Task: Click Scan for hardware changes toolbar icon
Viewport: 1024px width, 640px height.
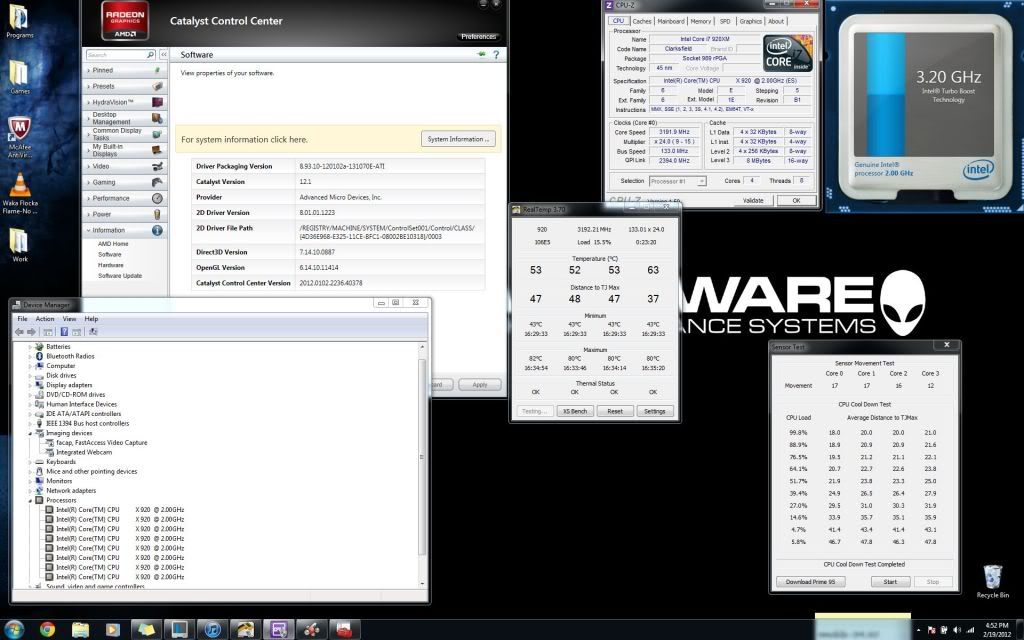Action: (x=93, y=332)
